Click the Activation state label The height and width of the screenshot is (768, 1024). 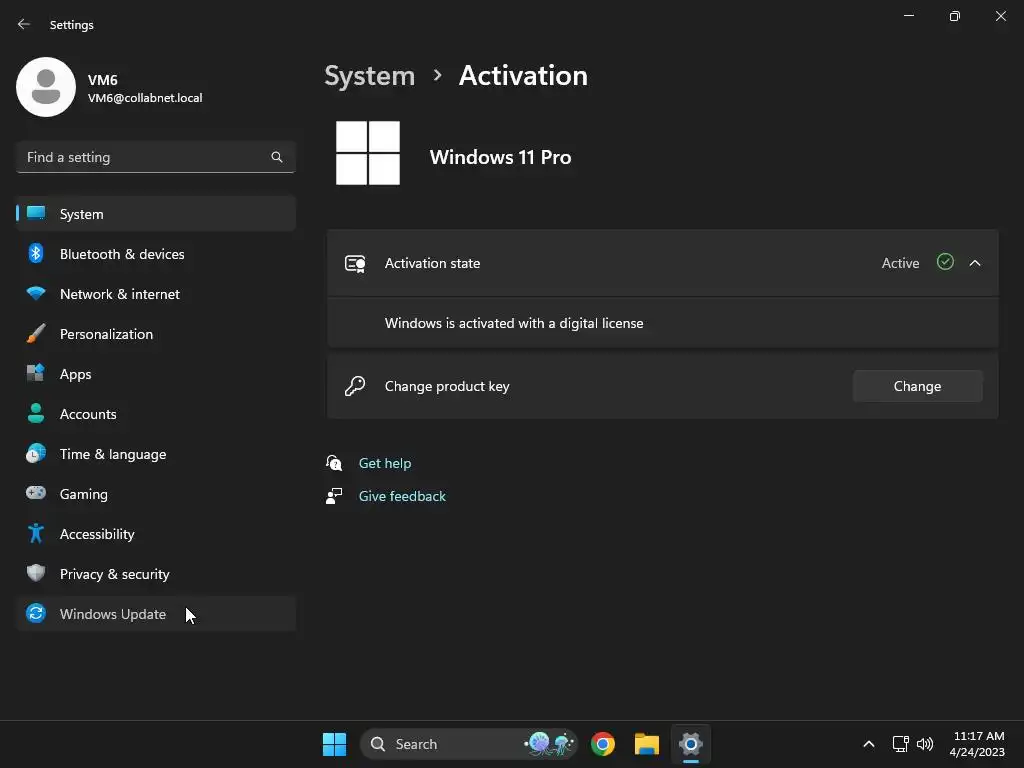[x=432, y=263]
